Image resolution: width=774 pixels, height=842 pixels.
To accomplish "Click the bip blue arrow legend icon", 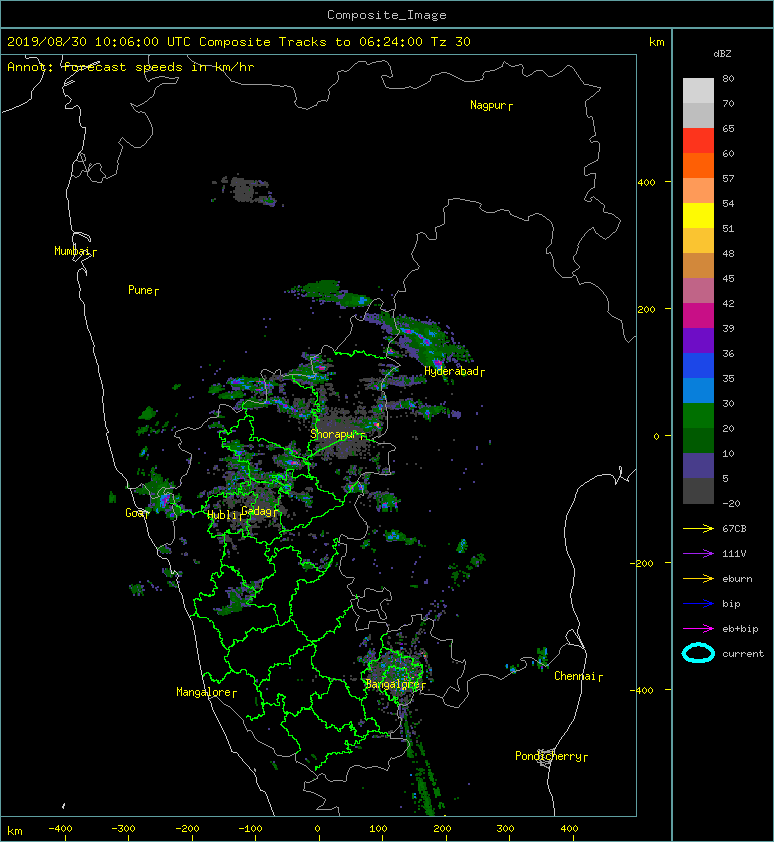I will coord(698,604).
